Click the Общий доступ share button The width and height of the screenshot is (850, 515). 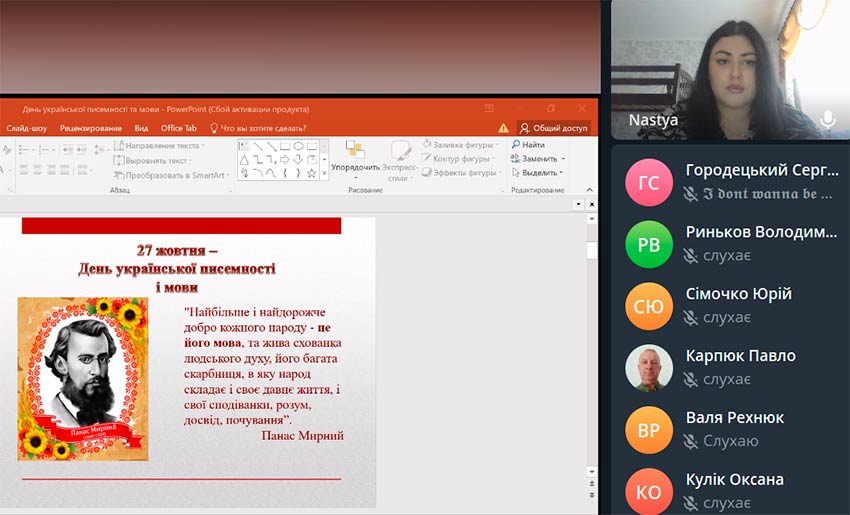click(x=553, y=128)
